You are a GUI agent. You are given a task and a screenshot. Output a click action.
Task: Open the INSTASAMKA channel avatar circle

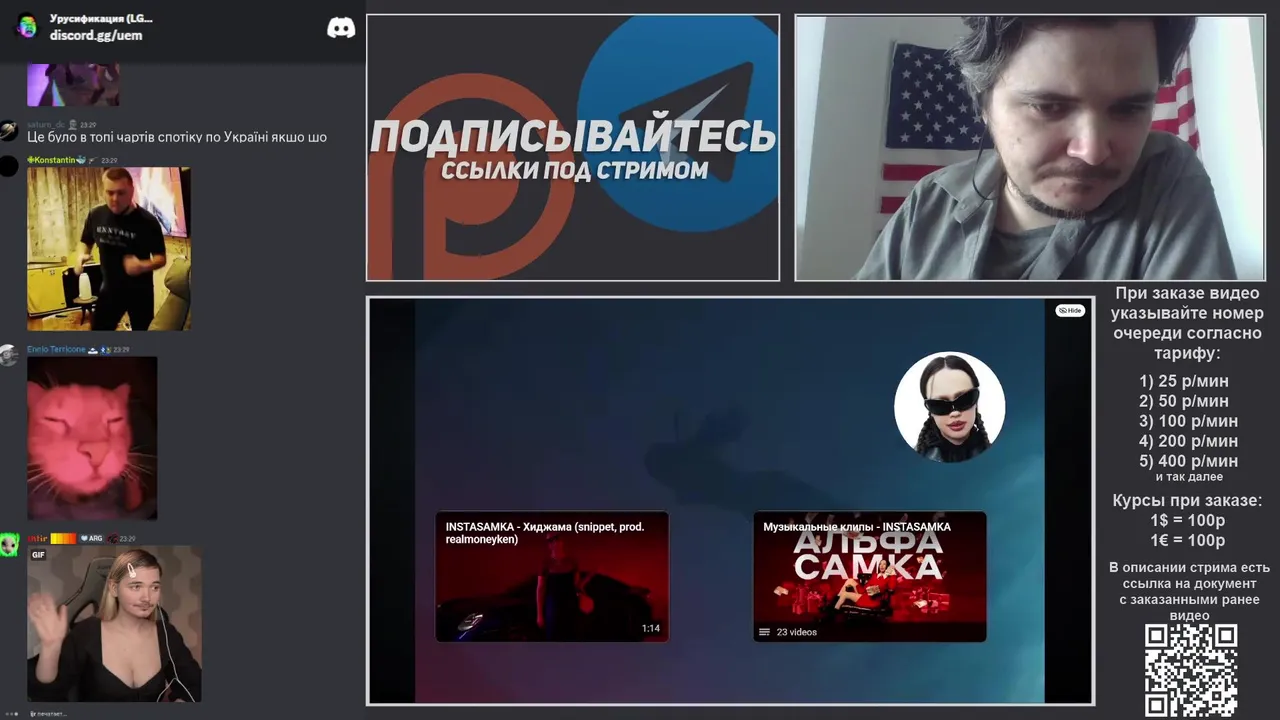(x=949, y=407)
